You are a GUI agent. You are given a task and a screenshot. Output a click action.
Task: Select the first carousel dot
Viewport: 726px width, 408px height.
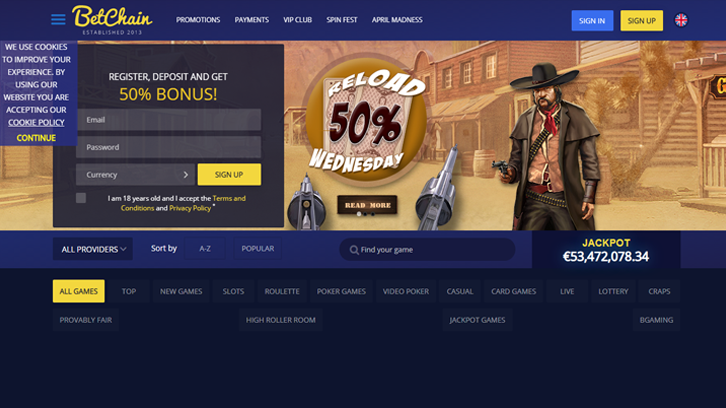[359, 214]
